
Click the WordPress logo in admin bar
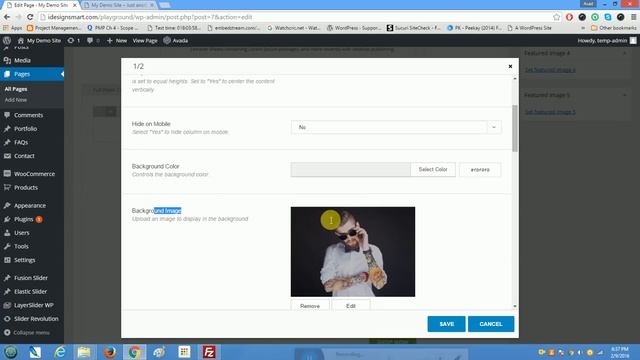[7, 40]
